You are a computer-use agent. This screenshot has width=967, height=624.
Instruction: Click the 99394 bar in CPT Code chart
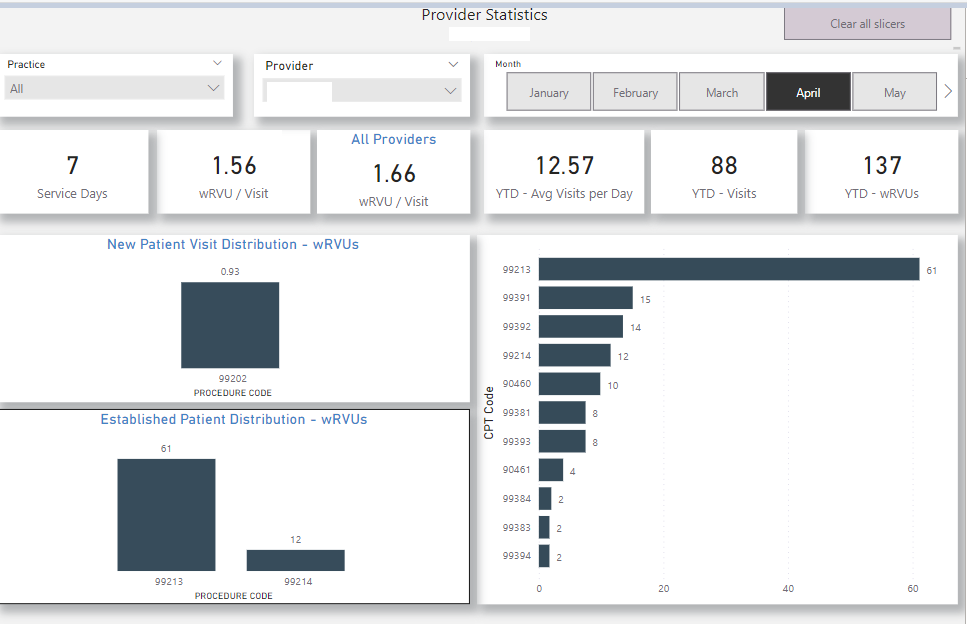tap(544, 556)
